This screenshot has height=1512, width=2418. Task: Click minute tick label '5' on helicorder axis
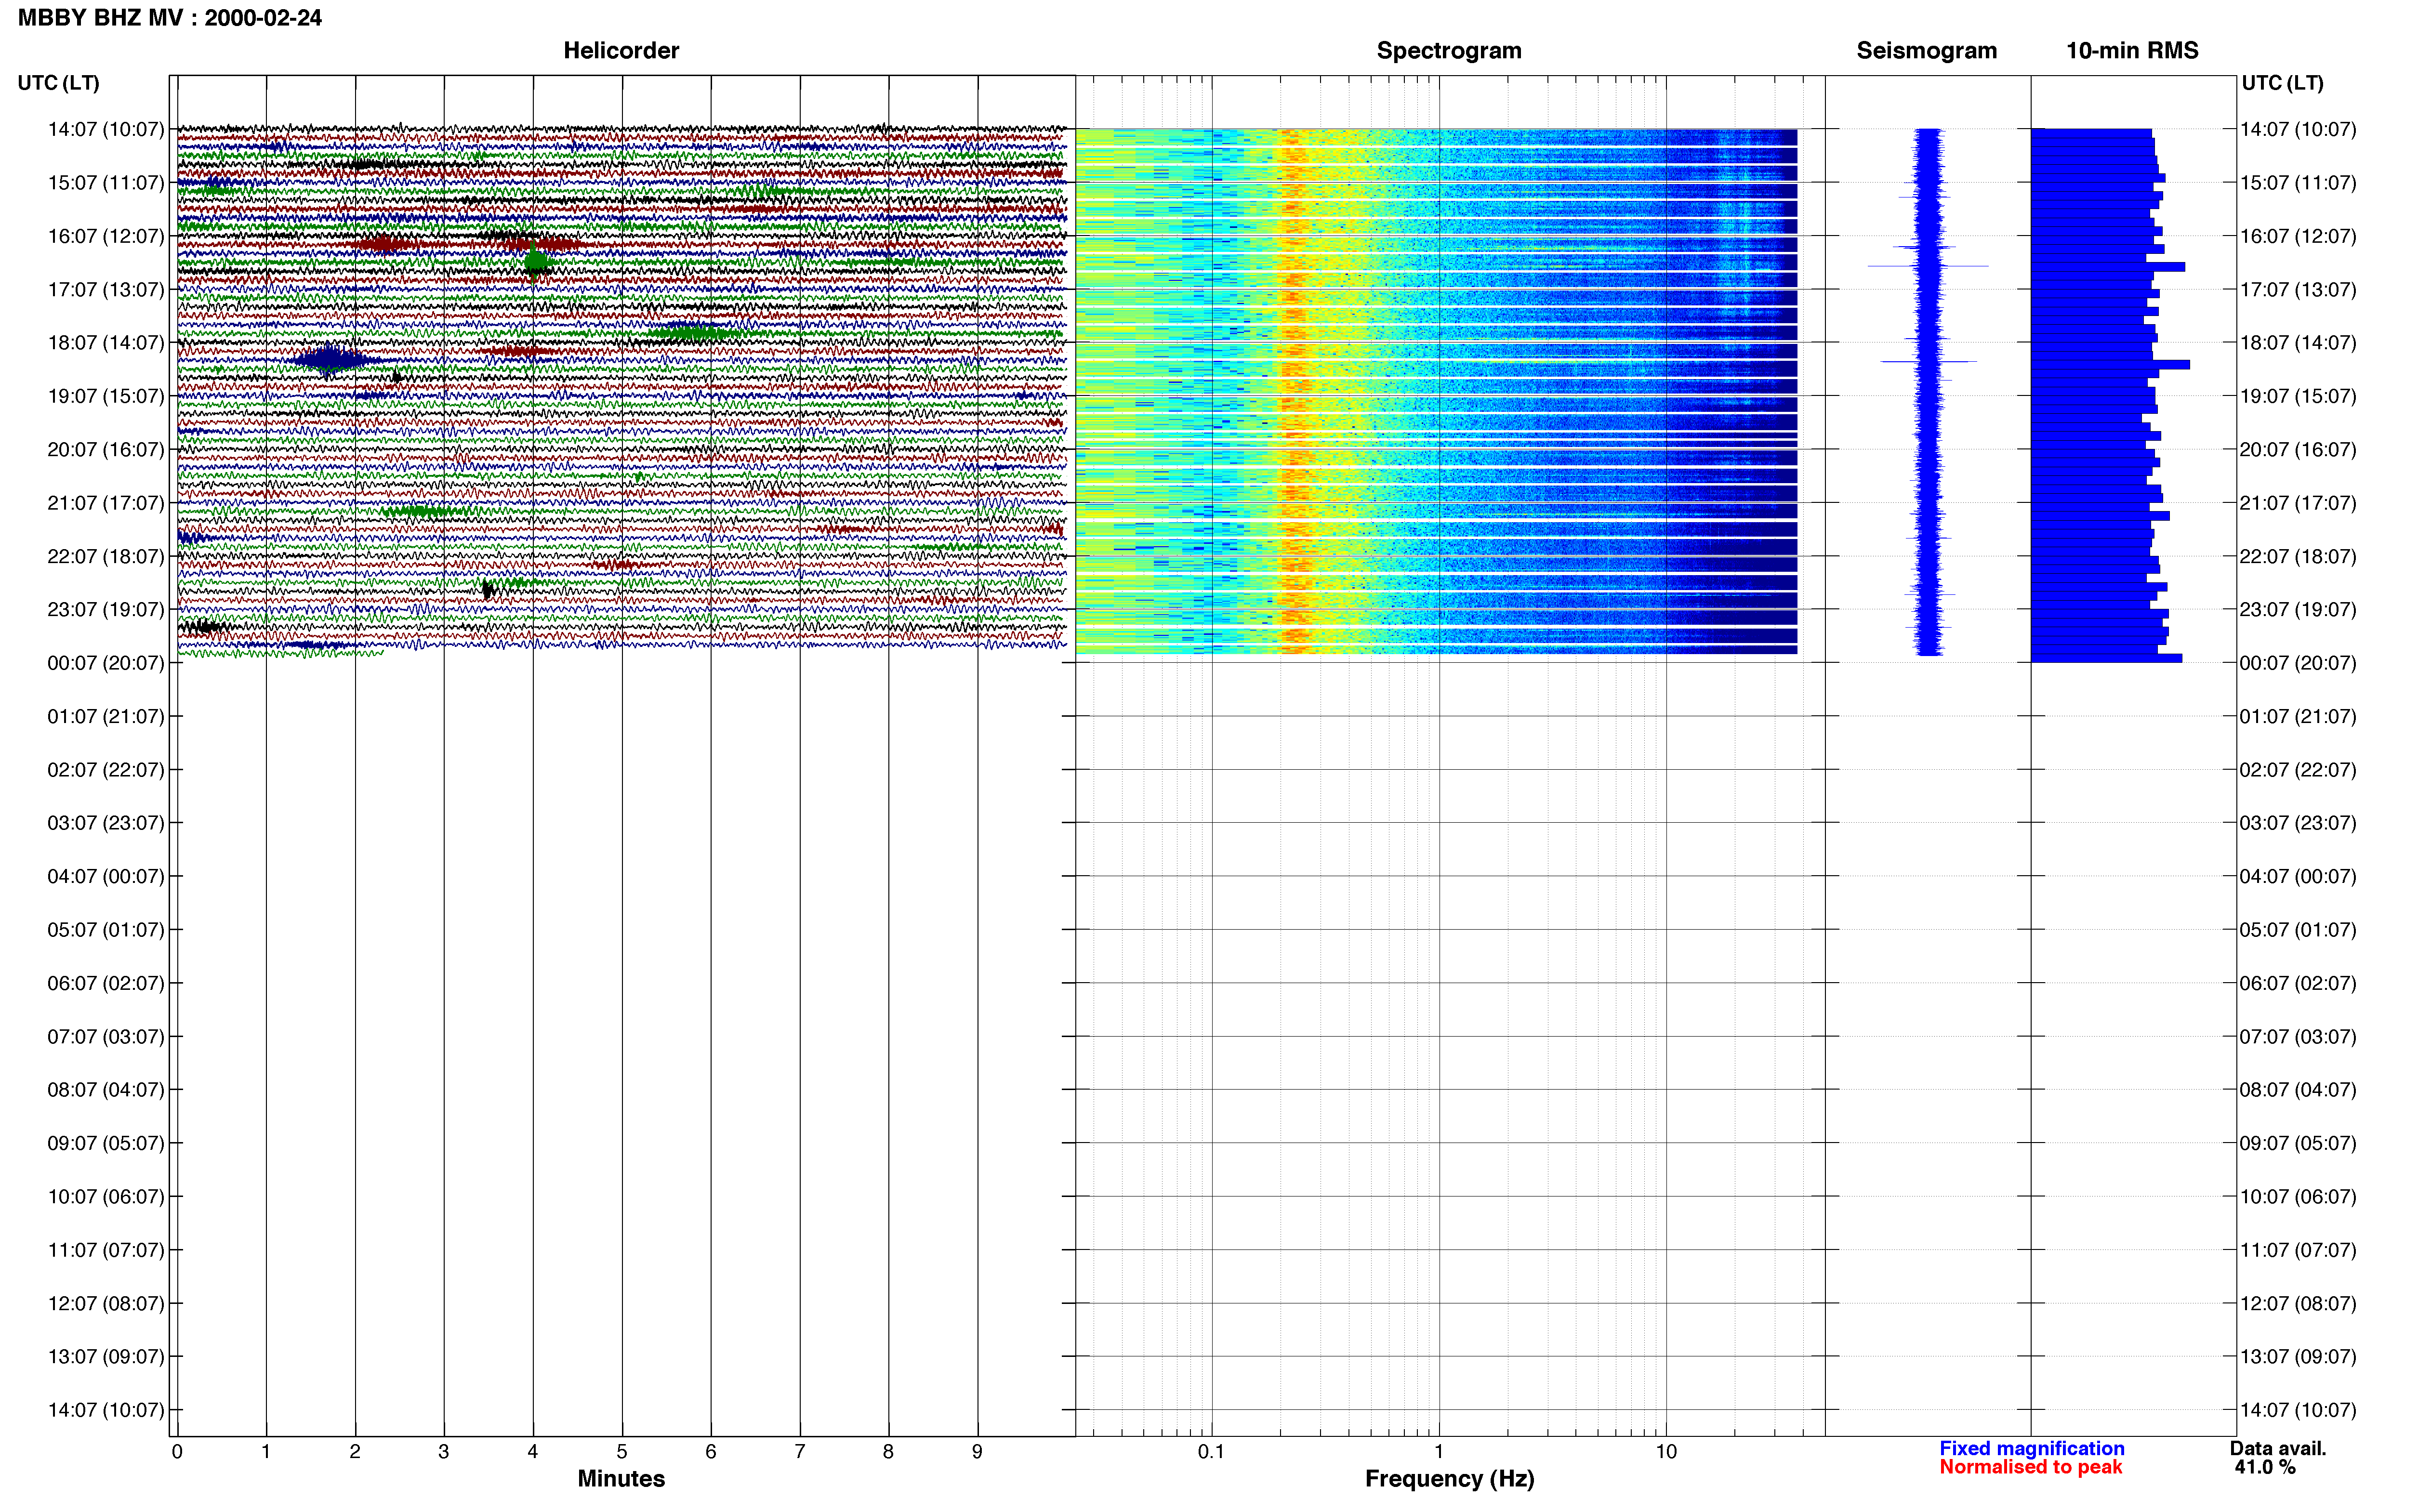(622, 1452)
